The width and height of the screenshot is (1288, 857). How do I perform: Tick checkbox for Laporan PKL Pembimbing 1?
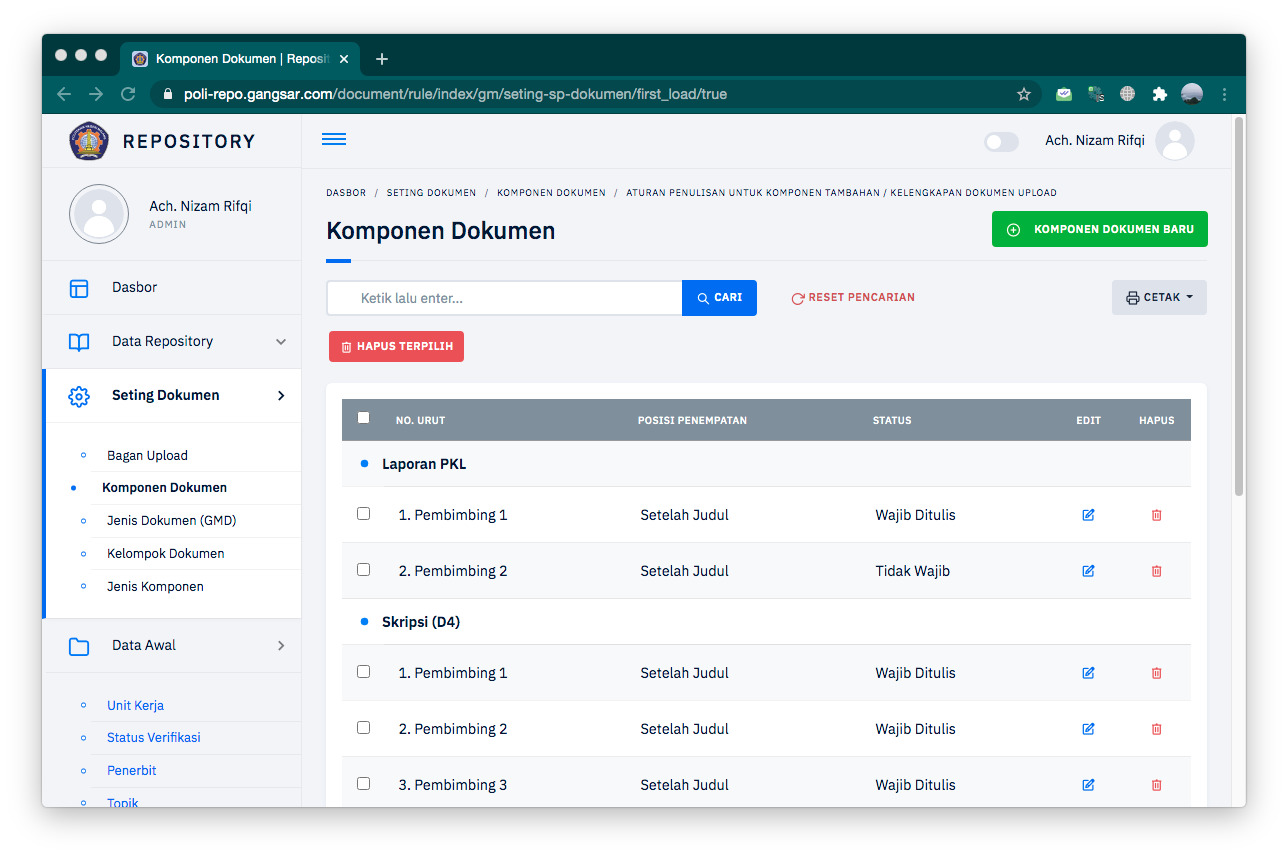click(363, 514)
